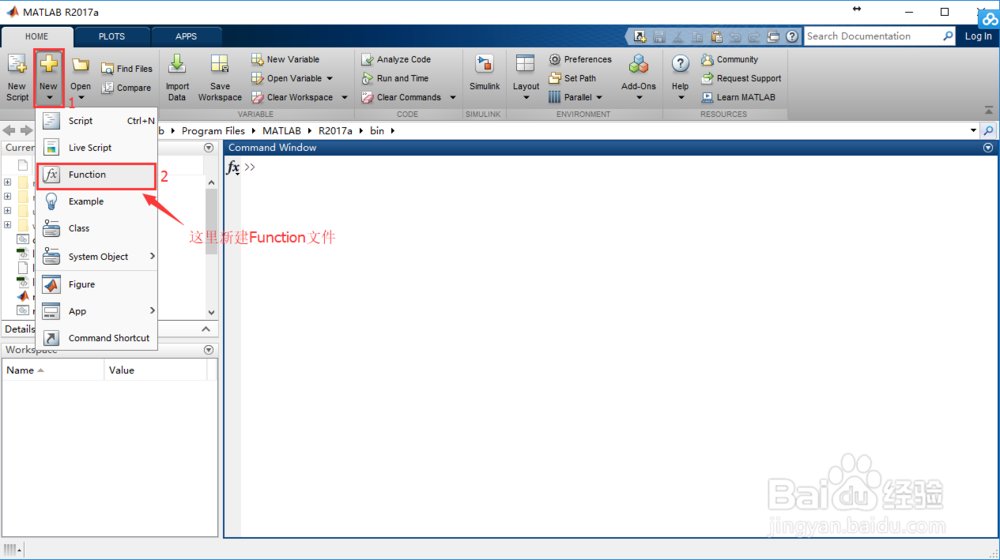Choose Figure from New menu

[96, 284]
